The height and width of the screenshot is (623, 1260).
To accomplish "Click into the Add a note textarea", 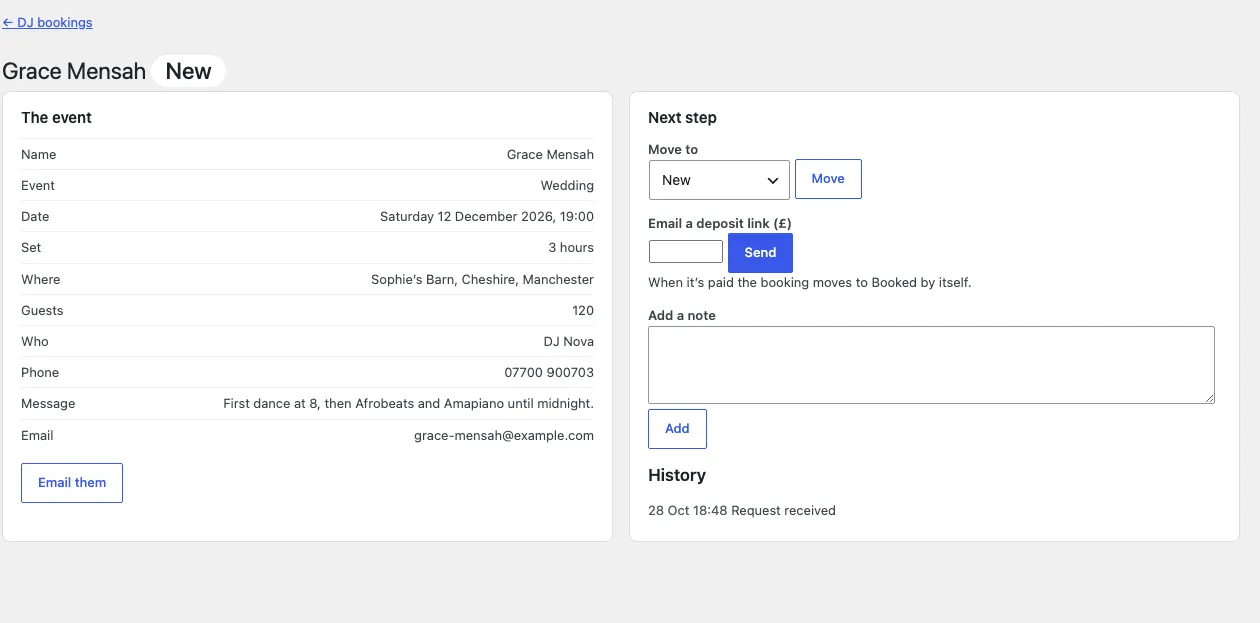I will [x=931, y=365].
